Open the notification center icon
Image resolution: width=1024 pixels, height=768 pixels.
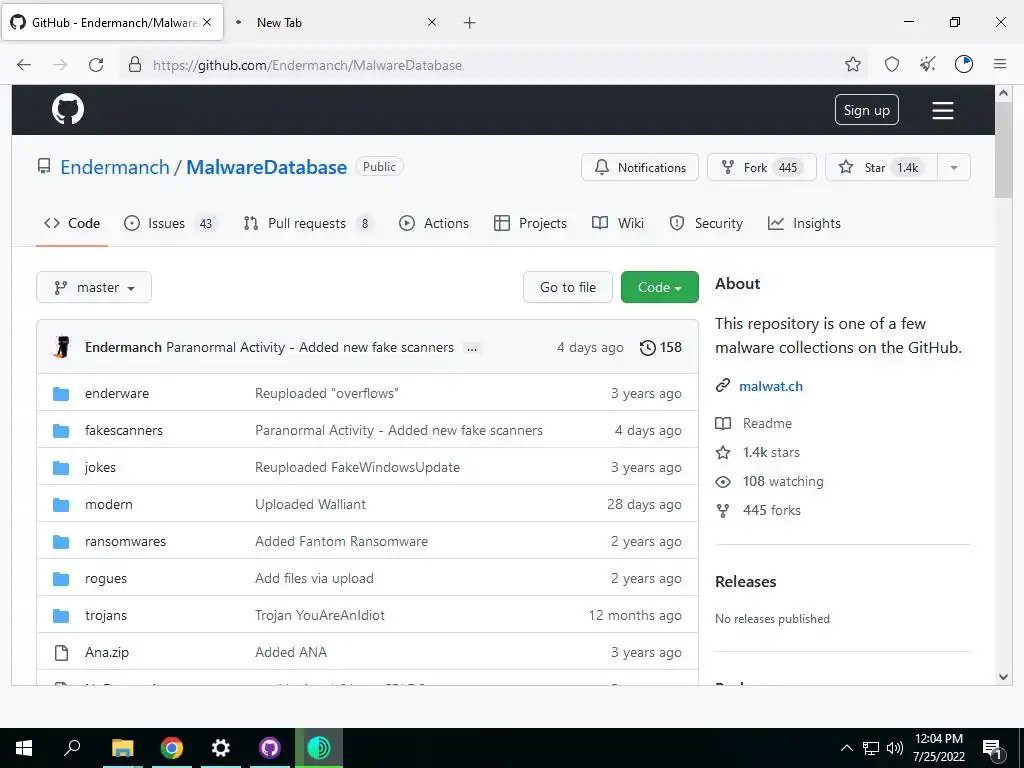992,748
